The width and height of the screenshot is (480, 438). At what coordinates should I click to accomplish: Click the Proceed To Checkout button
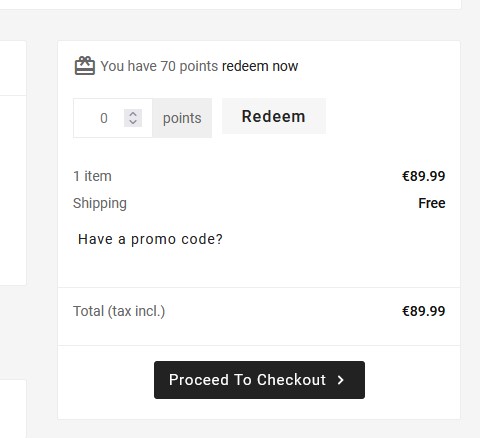pyautogui.click(x=259, y=380)
